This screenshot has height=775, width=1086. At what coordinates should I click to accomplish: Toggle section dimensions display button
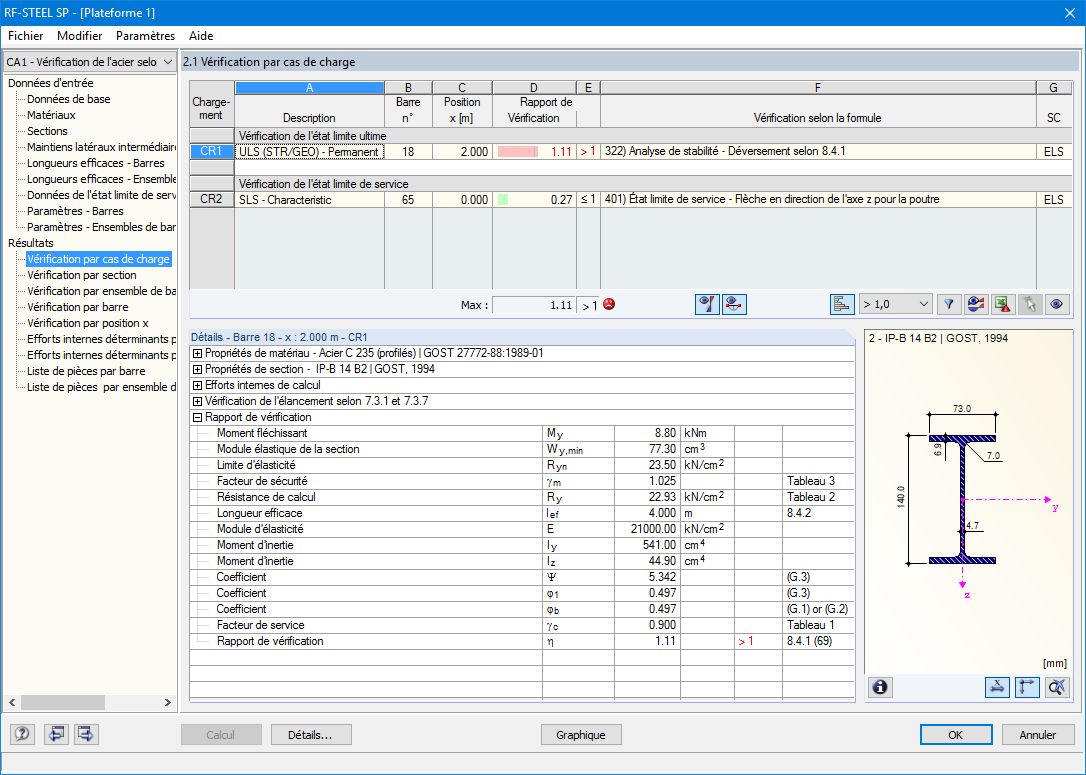(997, 687)
